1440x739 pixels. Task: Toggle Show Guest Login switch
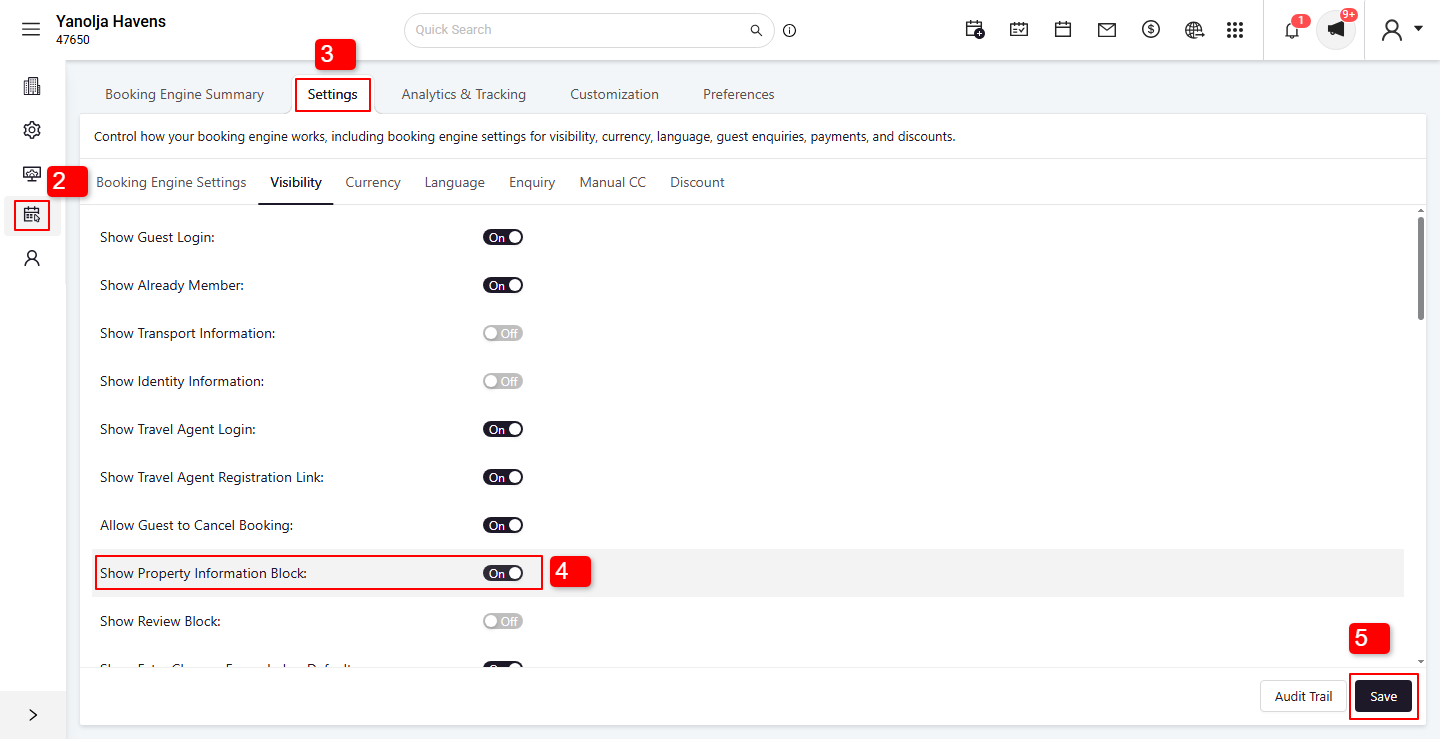point(503,237)
